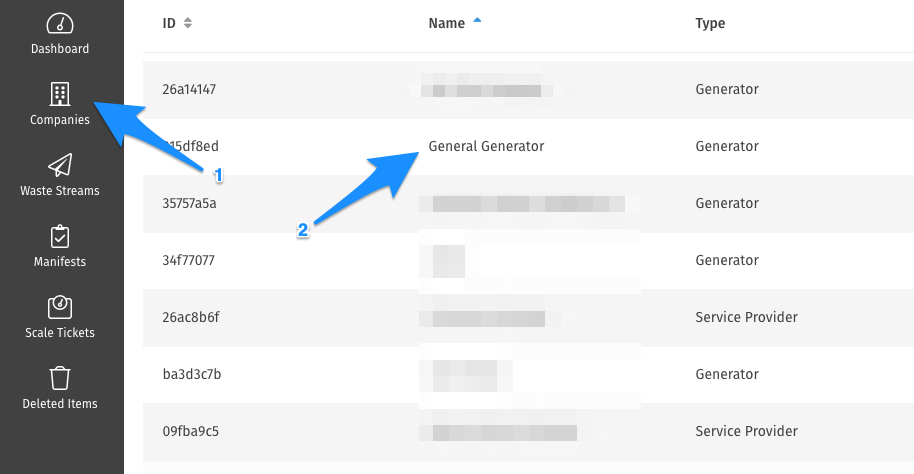This screenshot has width=914, height=474.
Task: Open company with ID 26a14147
Action: (528, 90)
